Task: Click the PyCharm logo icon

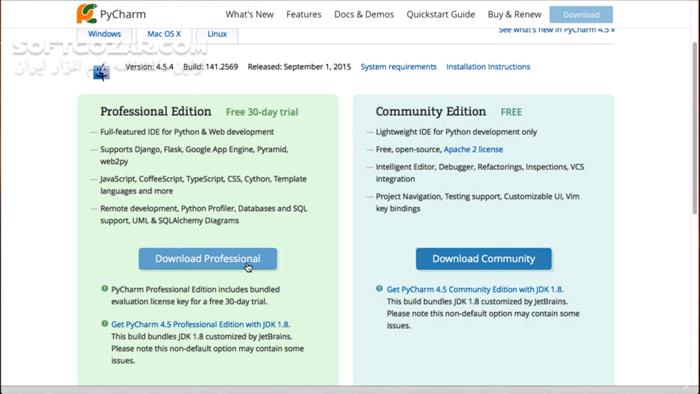Action: point(87,13)
